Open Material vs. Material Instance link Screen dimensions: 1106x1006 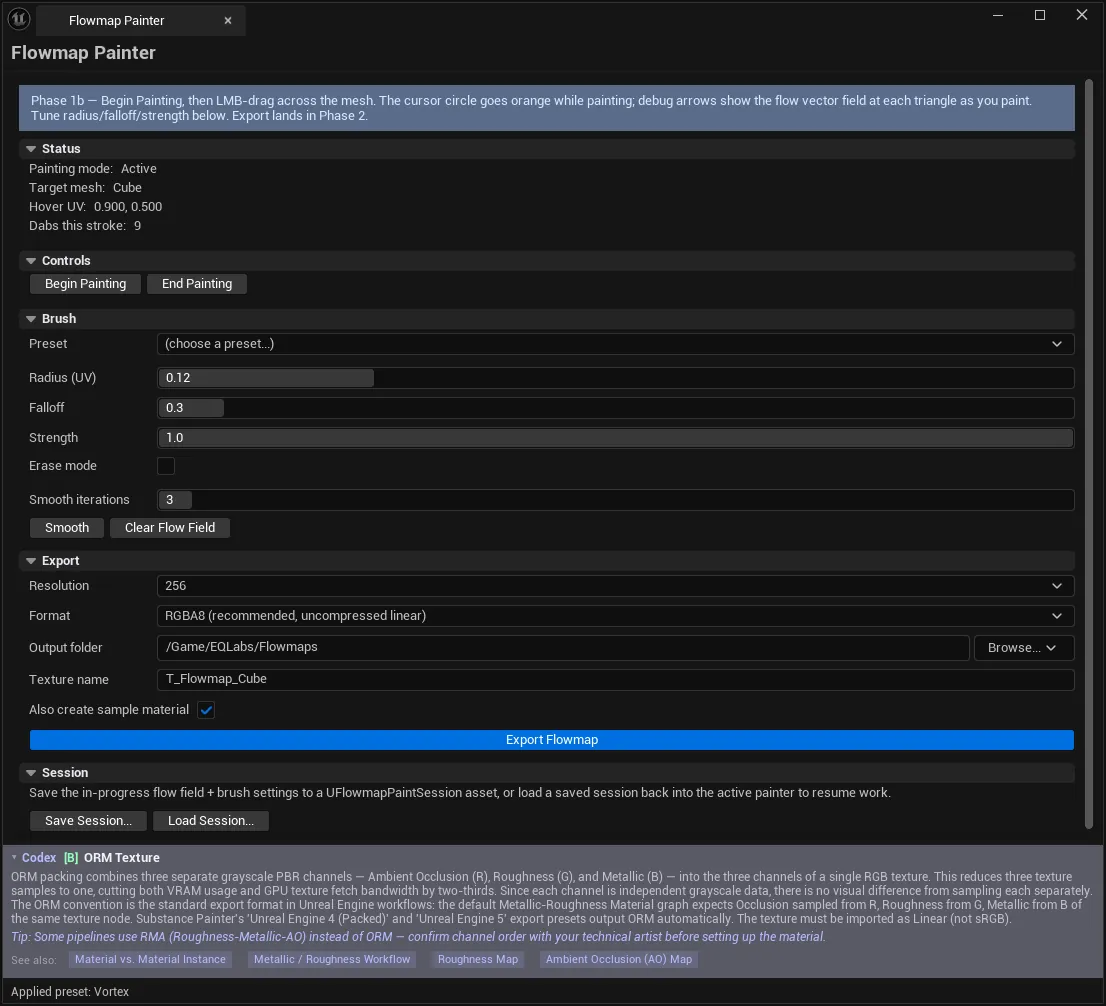click(x=150, y=959)
